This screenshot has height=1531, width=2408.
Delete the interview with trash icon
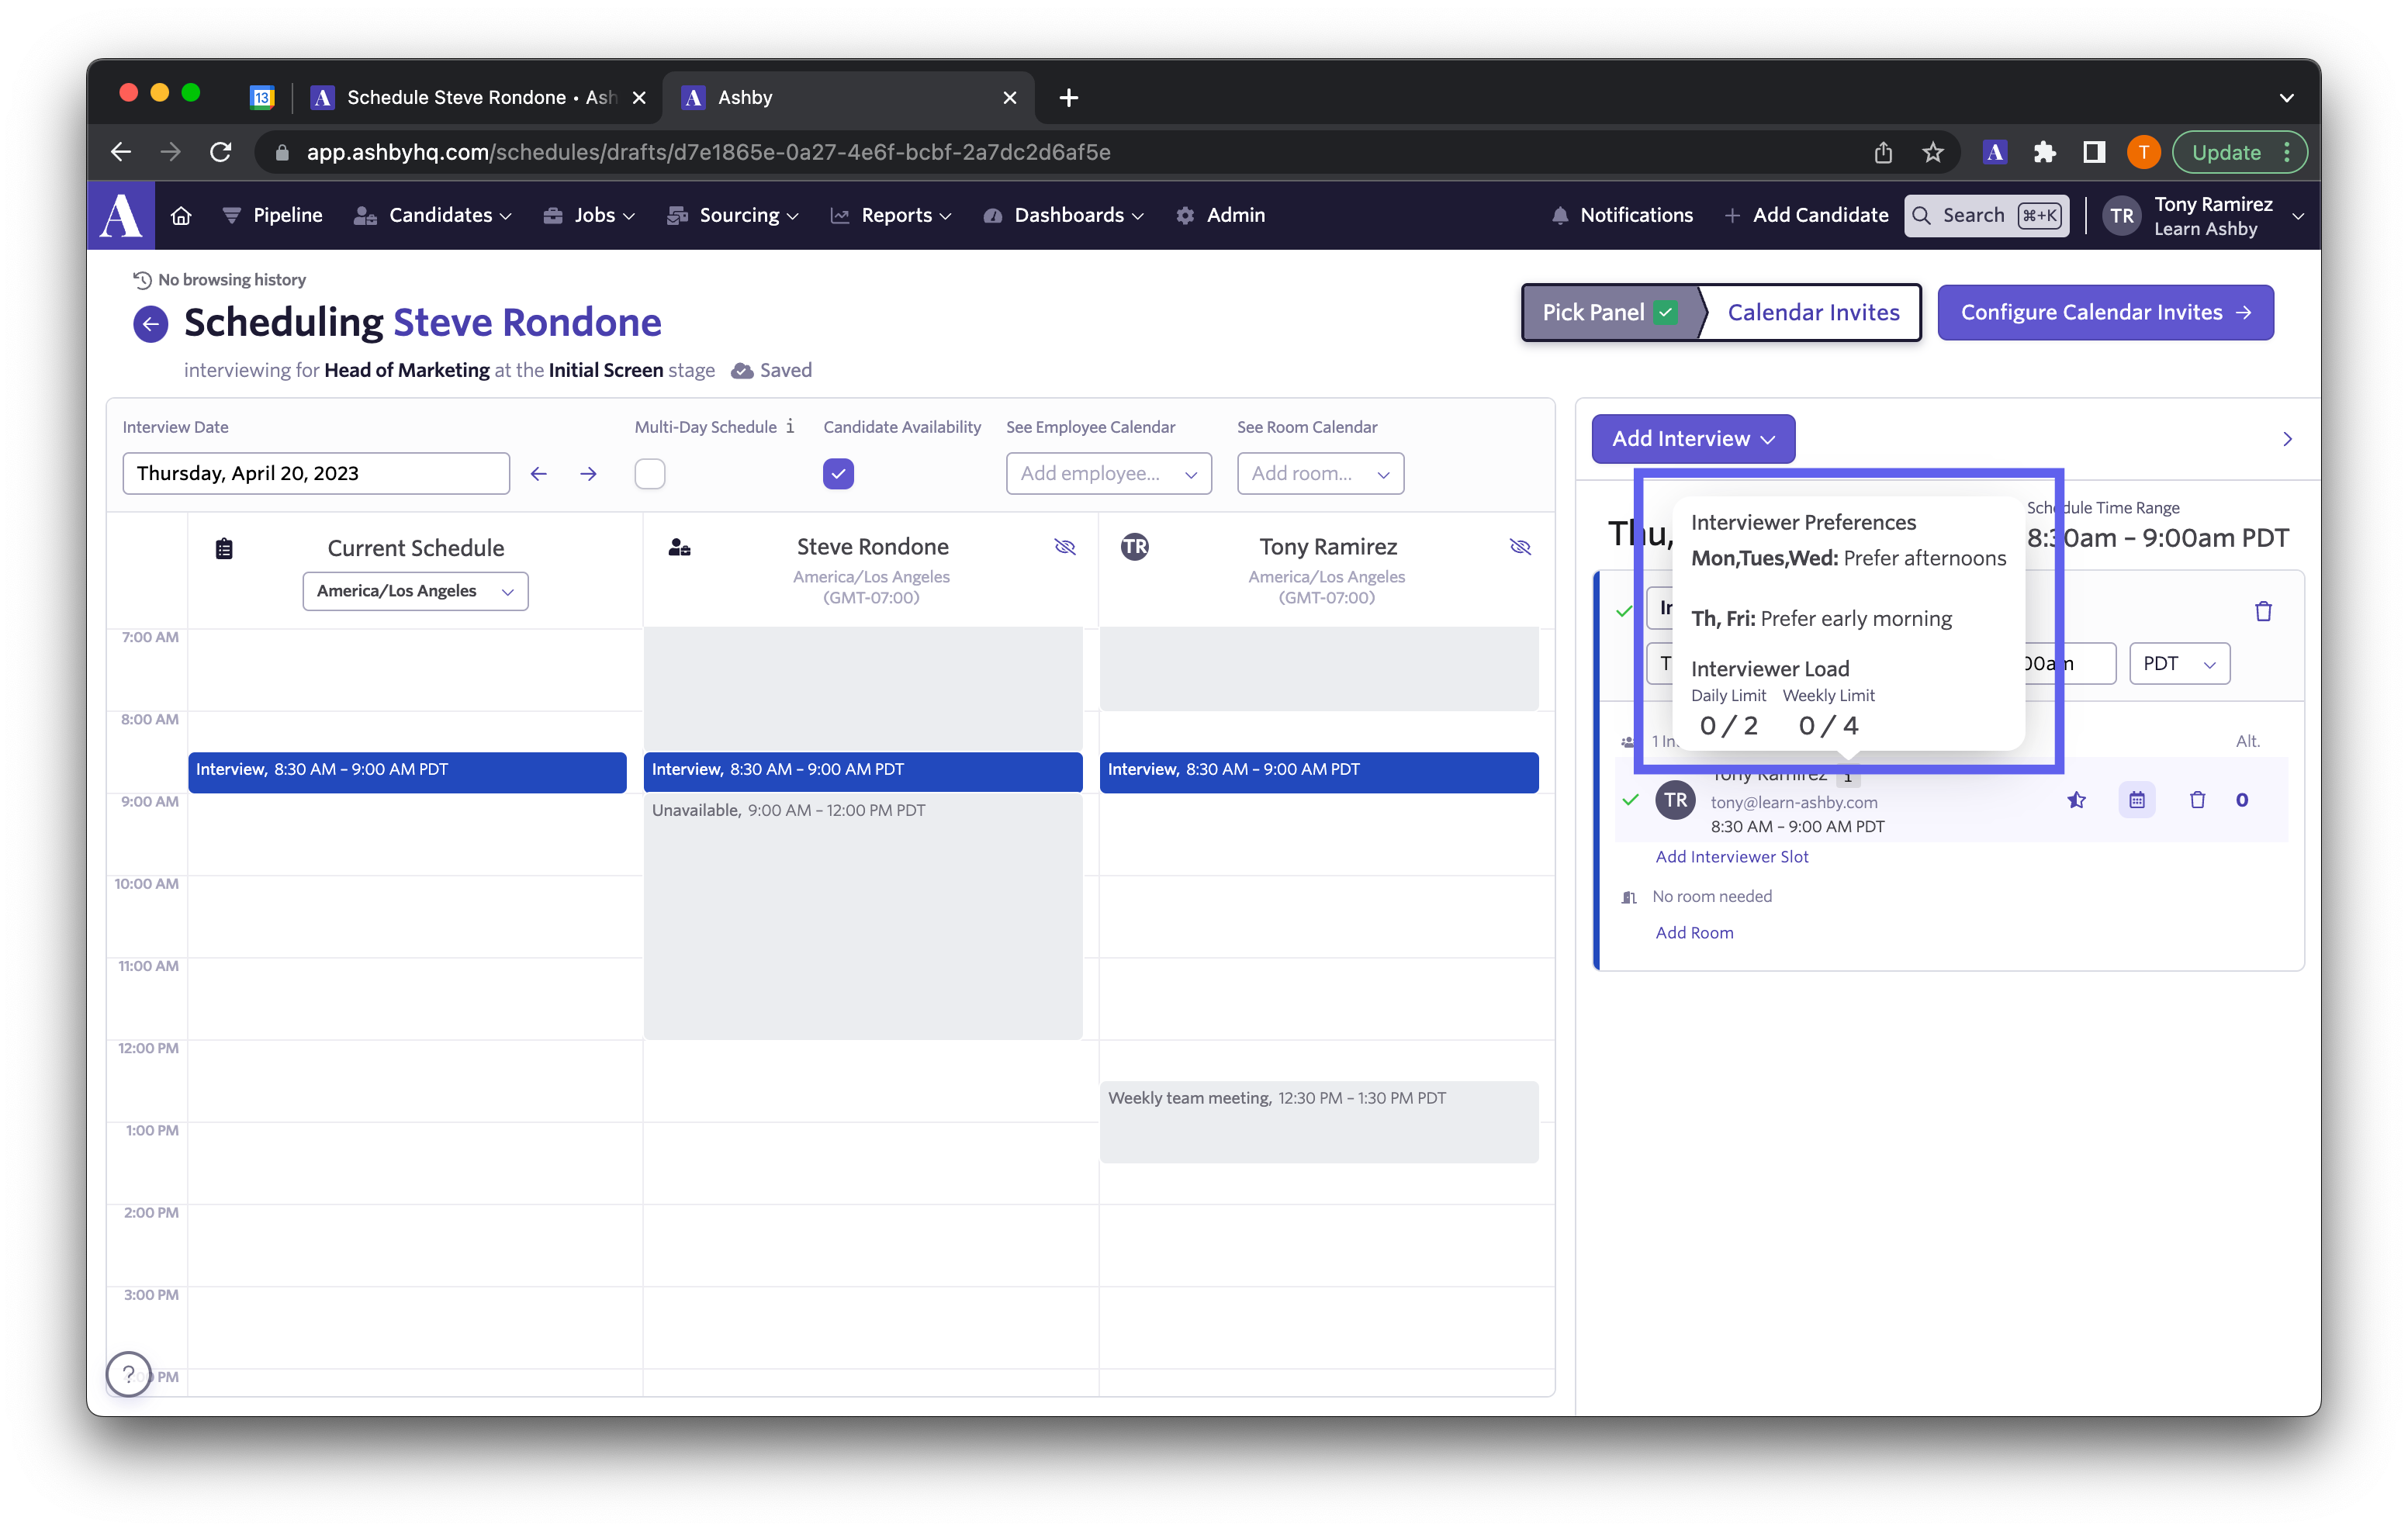coord(2263,611)
